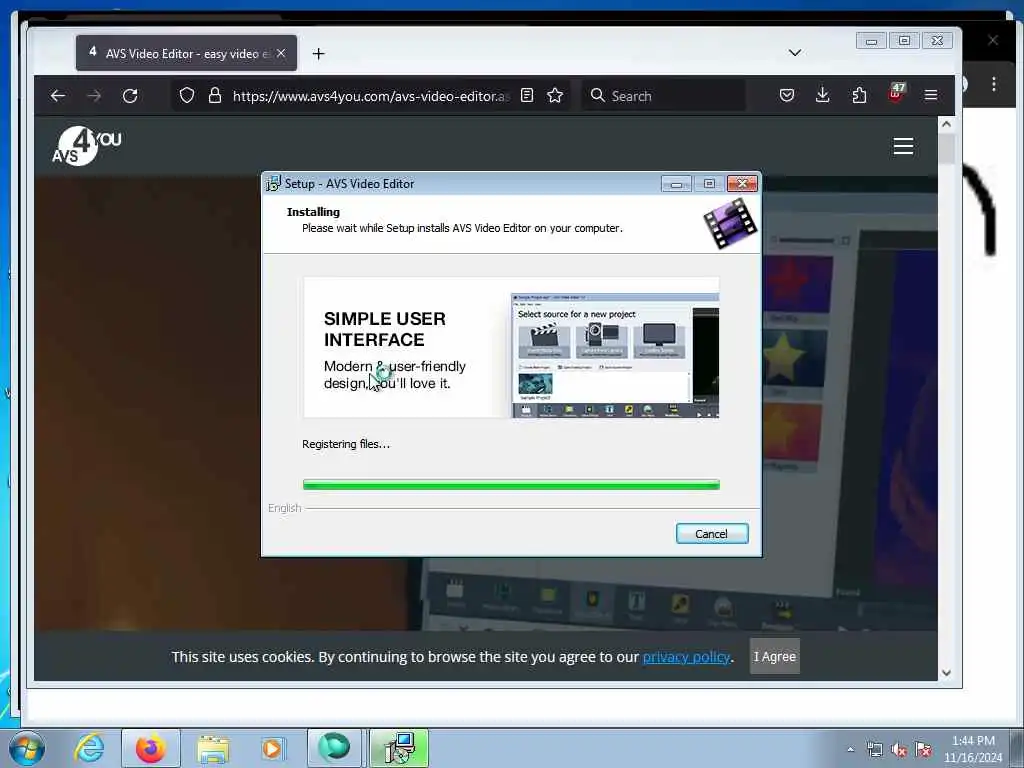Click the network tray icon
This screenshot has height=768, width=1024.
coord(874,750)
